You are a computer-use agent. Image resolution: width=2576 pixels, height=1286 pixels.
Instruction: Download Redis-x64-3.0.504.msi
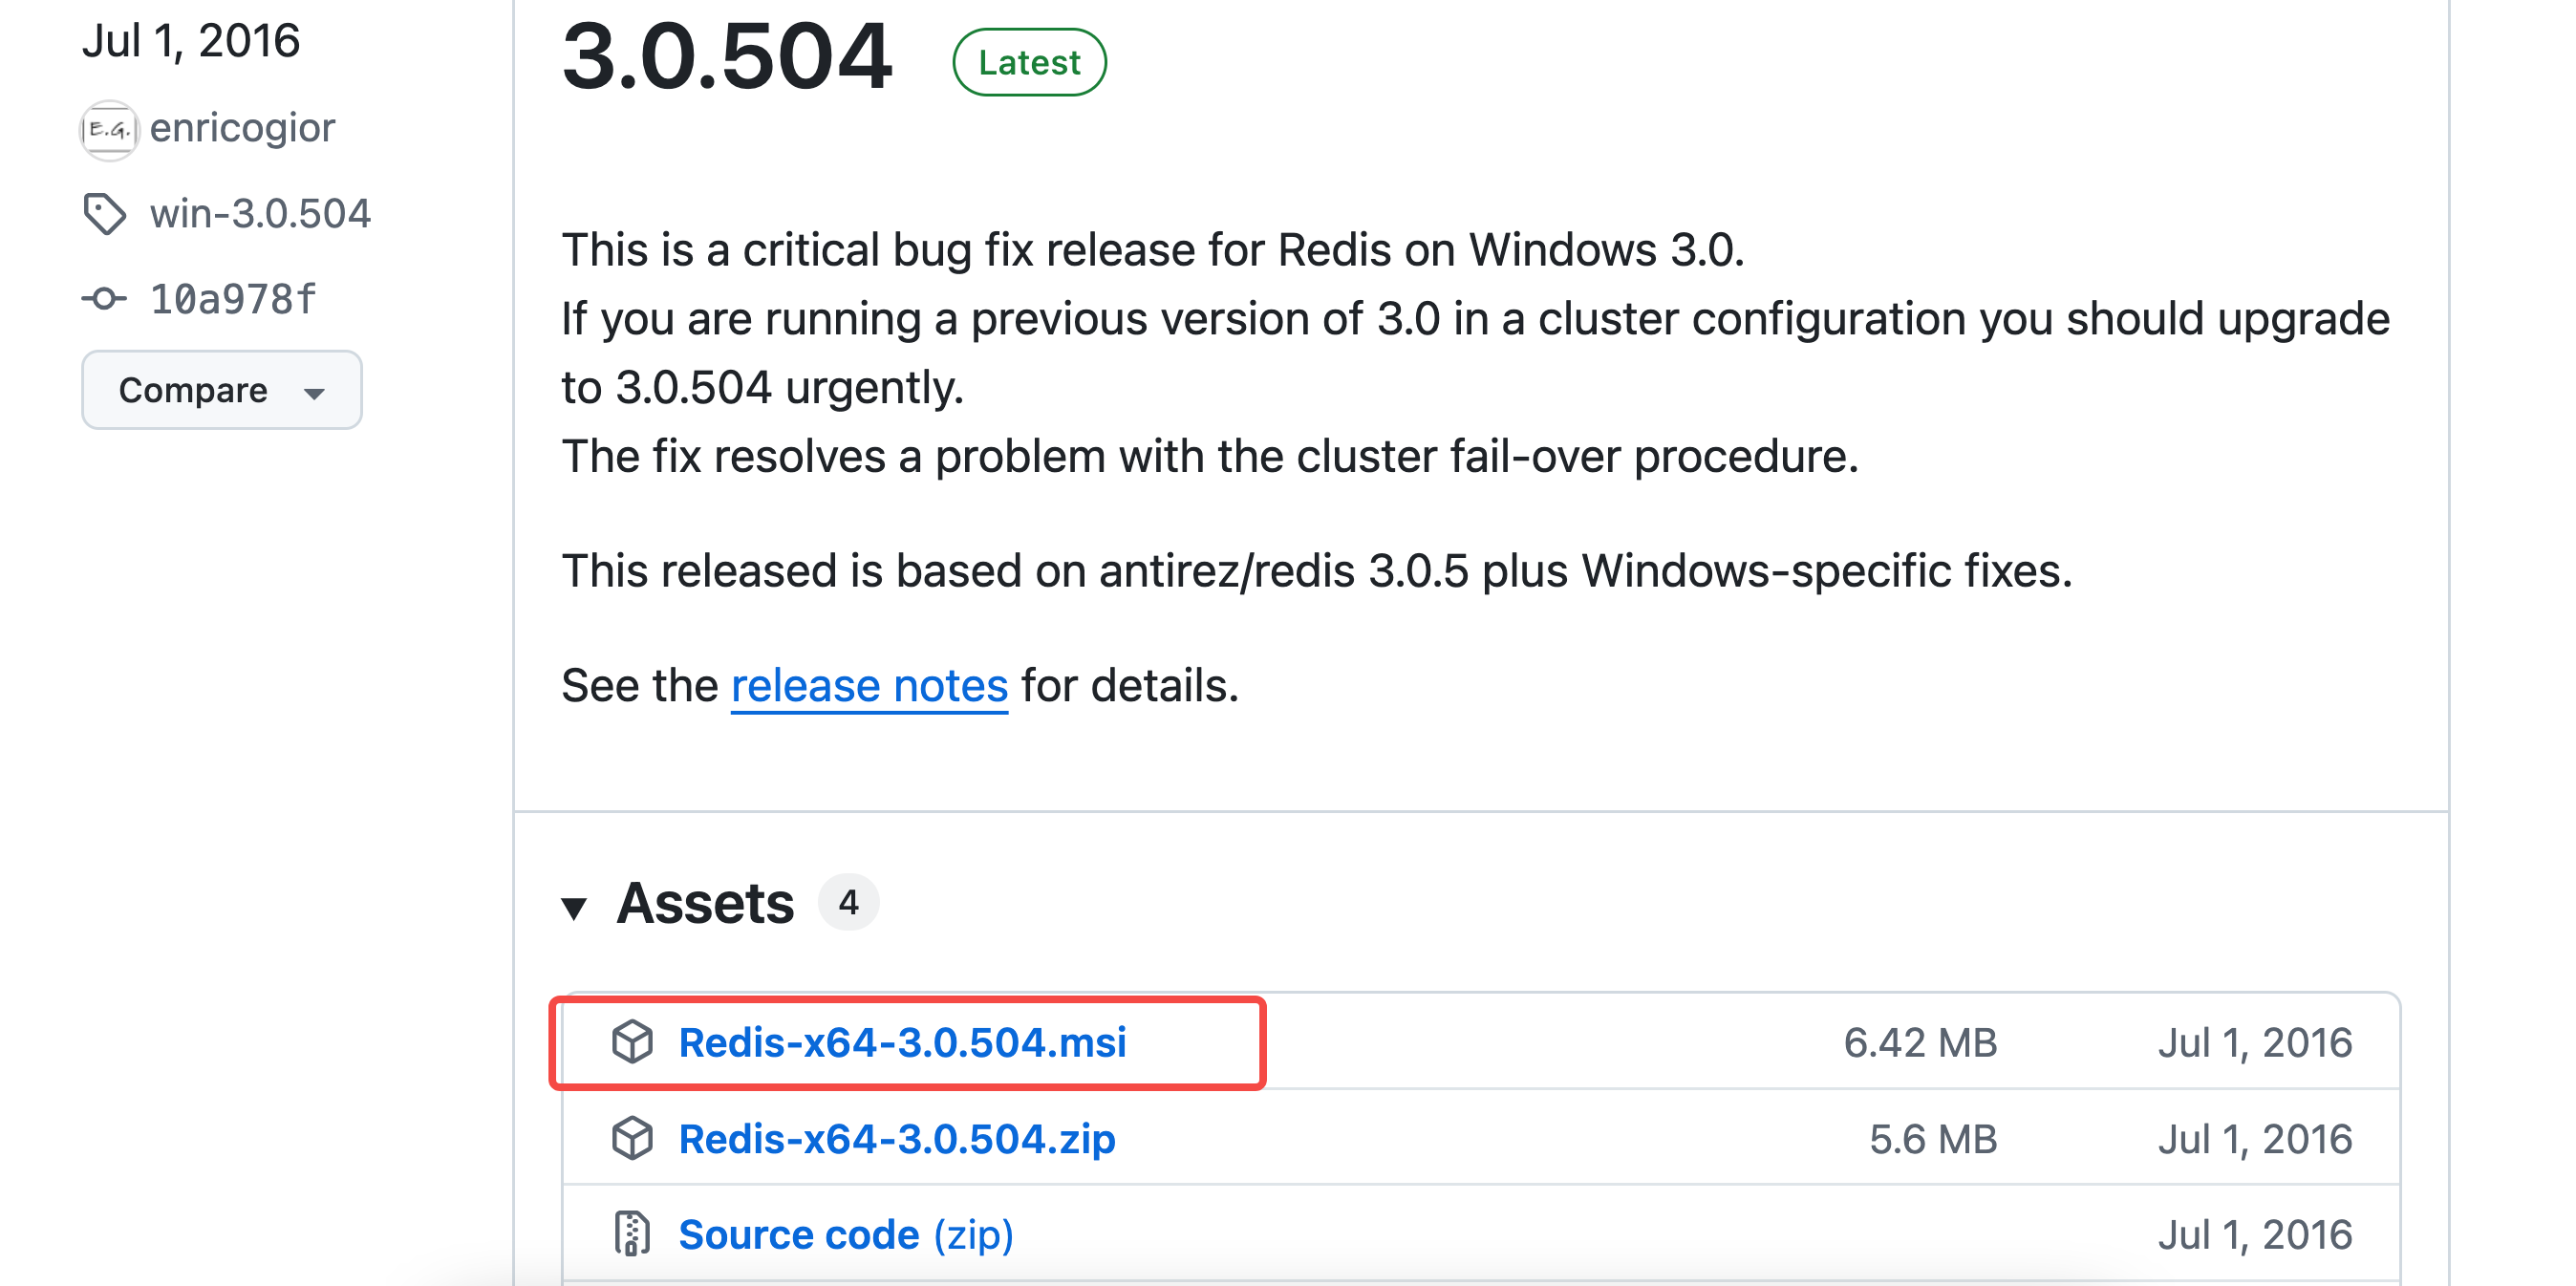click(x=902, y=1042)
